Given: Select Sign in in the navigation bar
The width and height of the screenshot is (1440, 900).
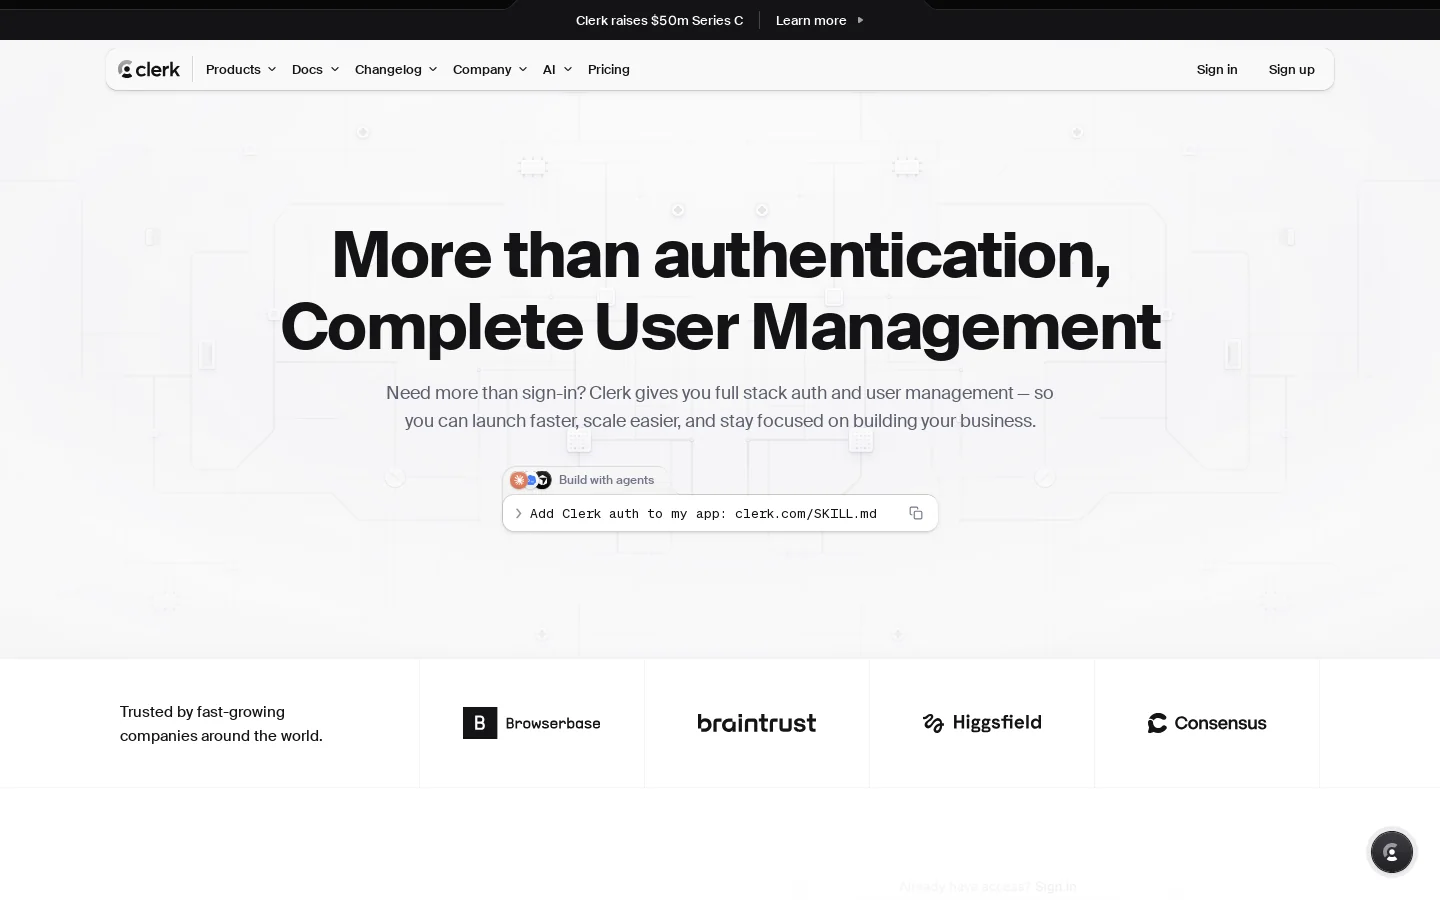Looking at the screenshot, I should [1217, 69].
